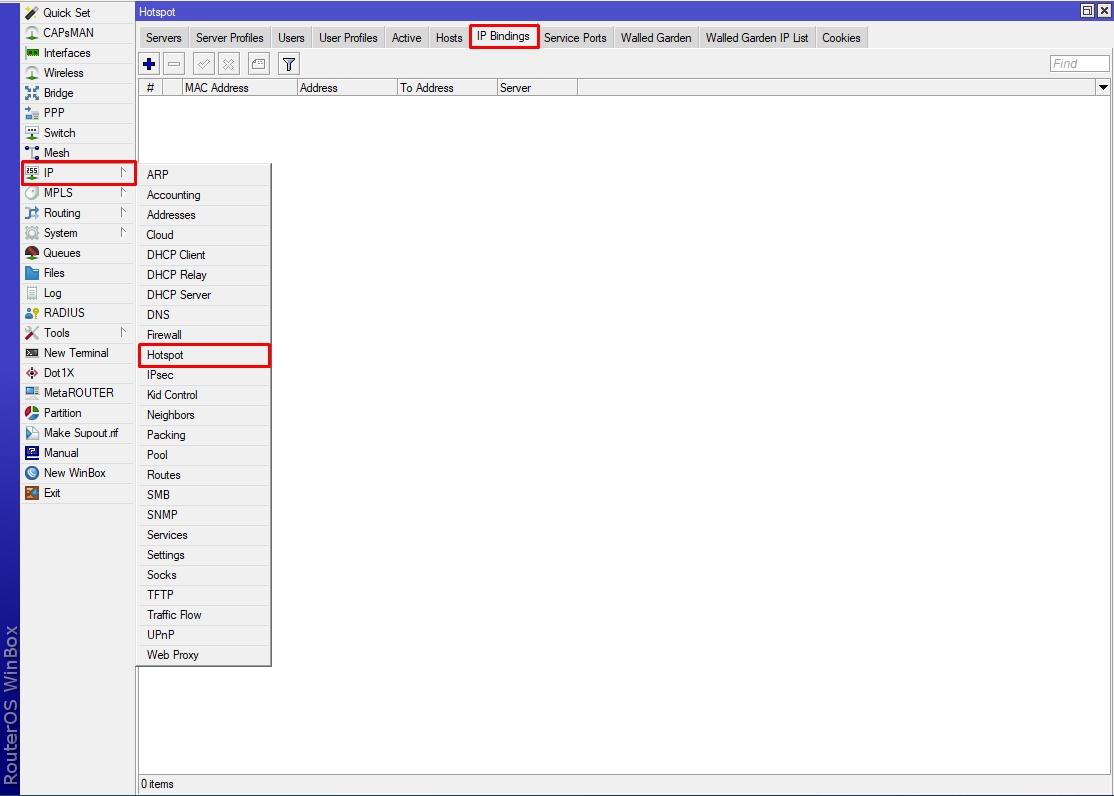Expand the Routing submenu
This screenshot has width=1114, height=796.
[x=77, y=213]
